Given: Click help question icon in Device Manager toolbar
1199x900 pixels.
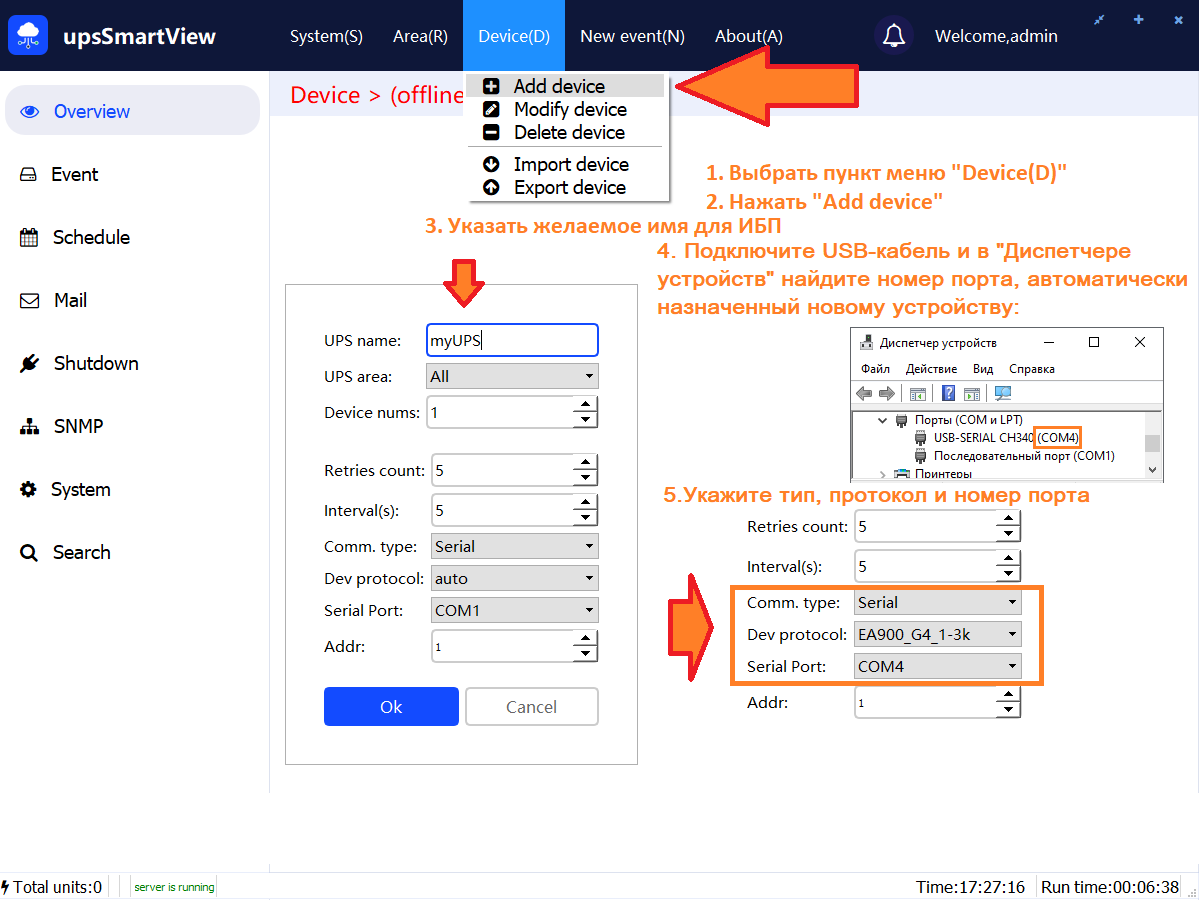Looking at the screenshot, I should click(x=948, y=393).
